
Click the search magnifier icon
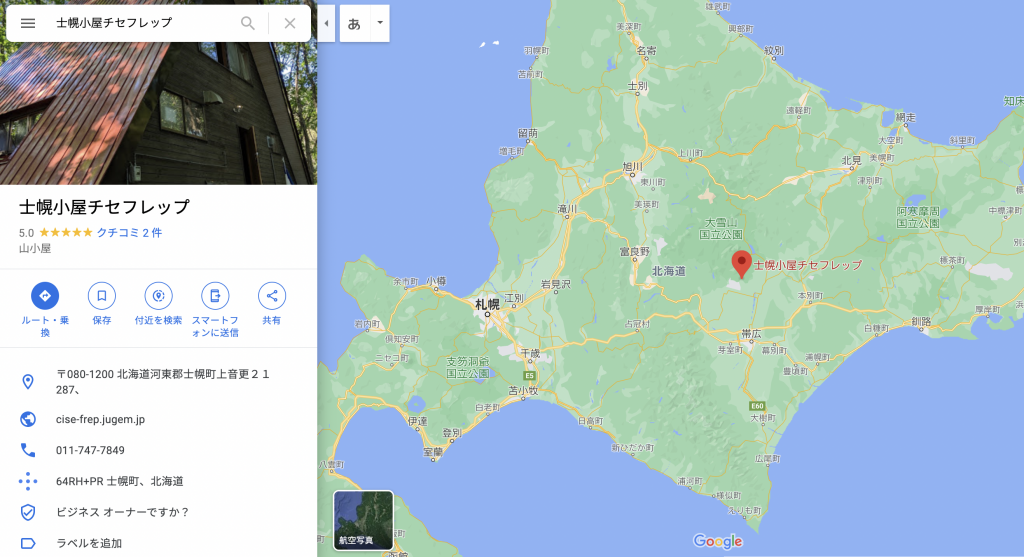248,23
